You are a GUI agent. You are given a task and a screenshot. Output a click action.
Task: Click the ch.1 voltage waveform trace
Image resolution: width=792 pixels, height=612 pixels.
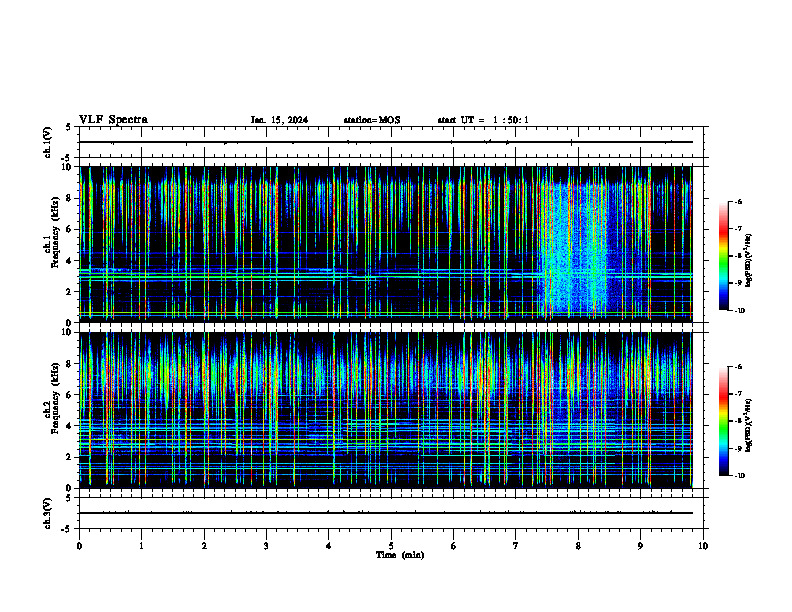coord(386,142)
